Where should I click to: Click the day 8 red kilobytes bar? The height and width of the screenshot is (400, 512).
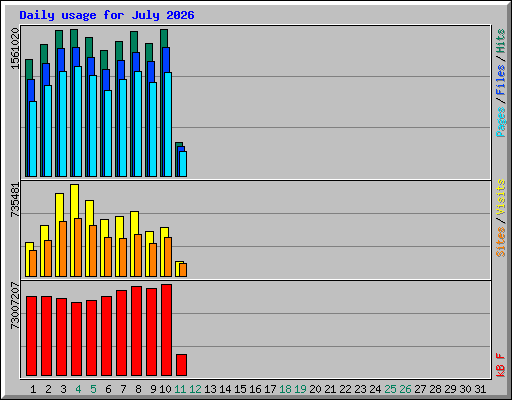(136, 331)
